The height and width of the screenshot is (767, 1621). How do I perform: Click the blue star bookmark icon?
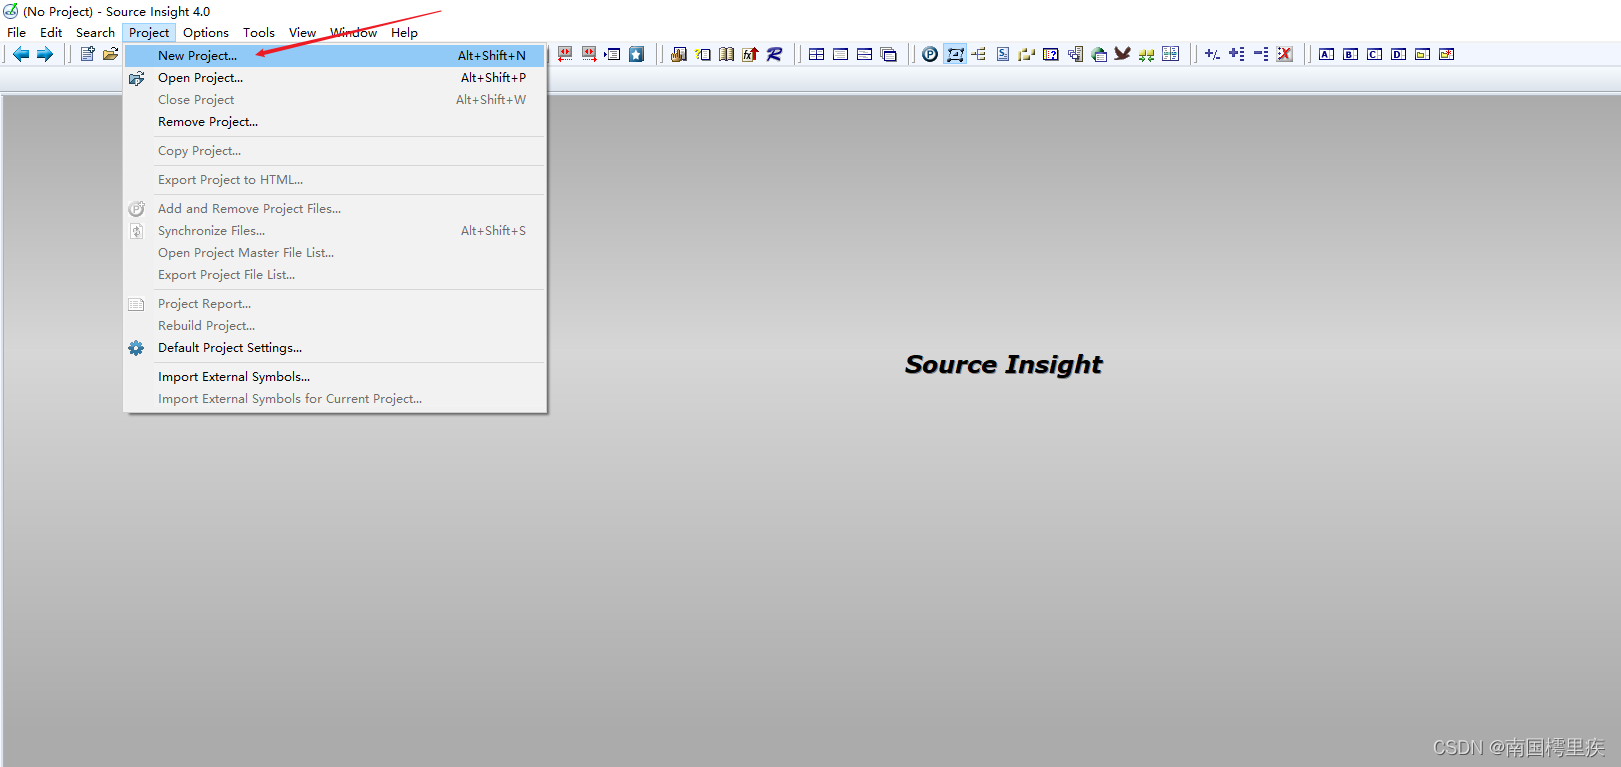coord(637,54)
